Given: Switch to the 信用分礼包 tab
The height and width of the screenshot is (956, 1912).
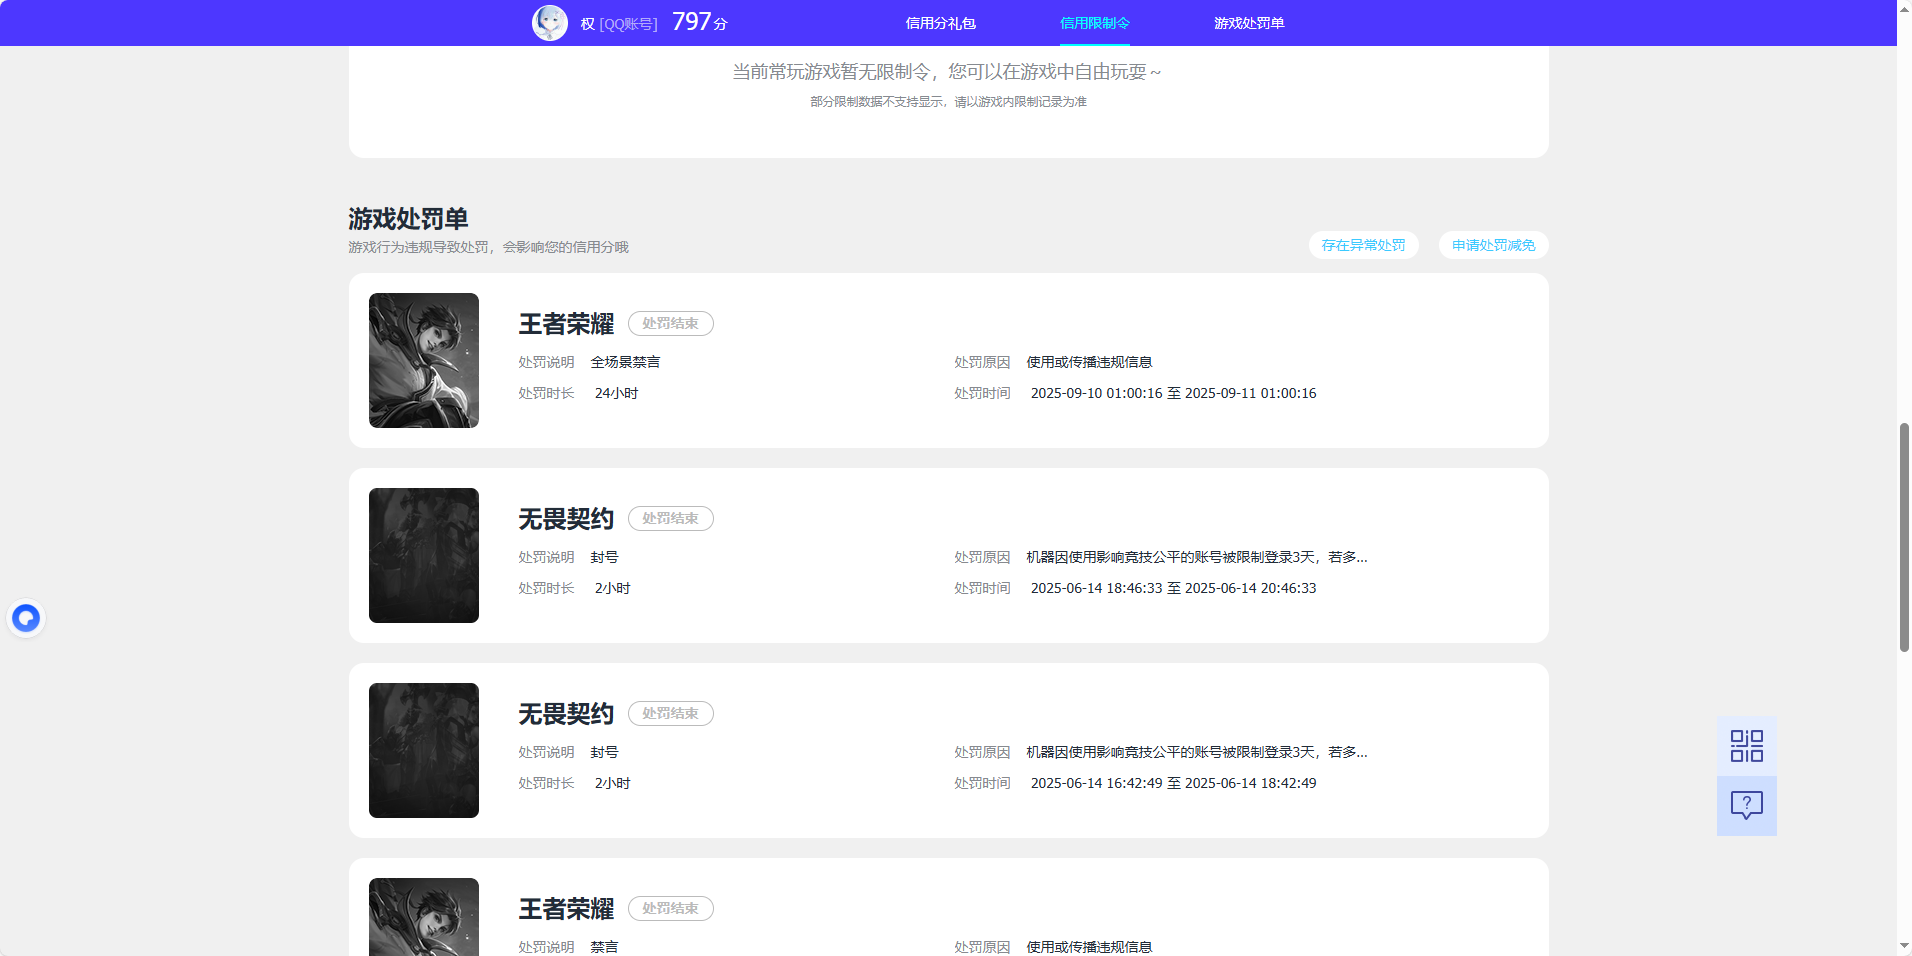Looking at the screenshot, I should pyautogui.click(x=939, y=22).
